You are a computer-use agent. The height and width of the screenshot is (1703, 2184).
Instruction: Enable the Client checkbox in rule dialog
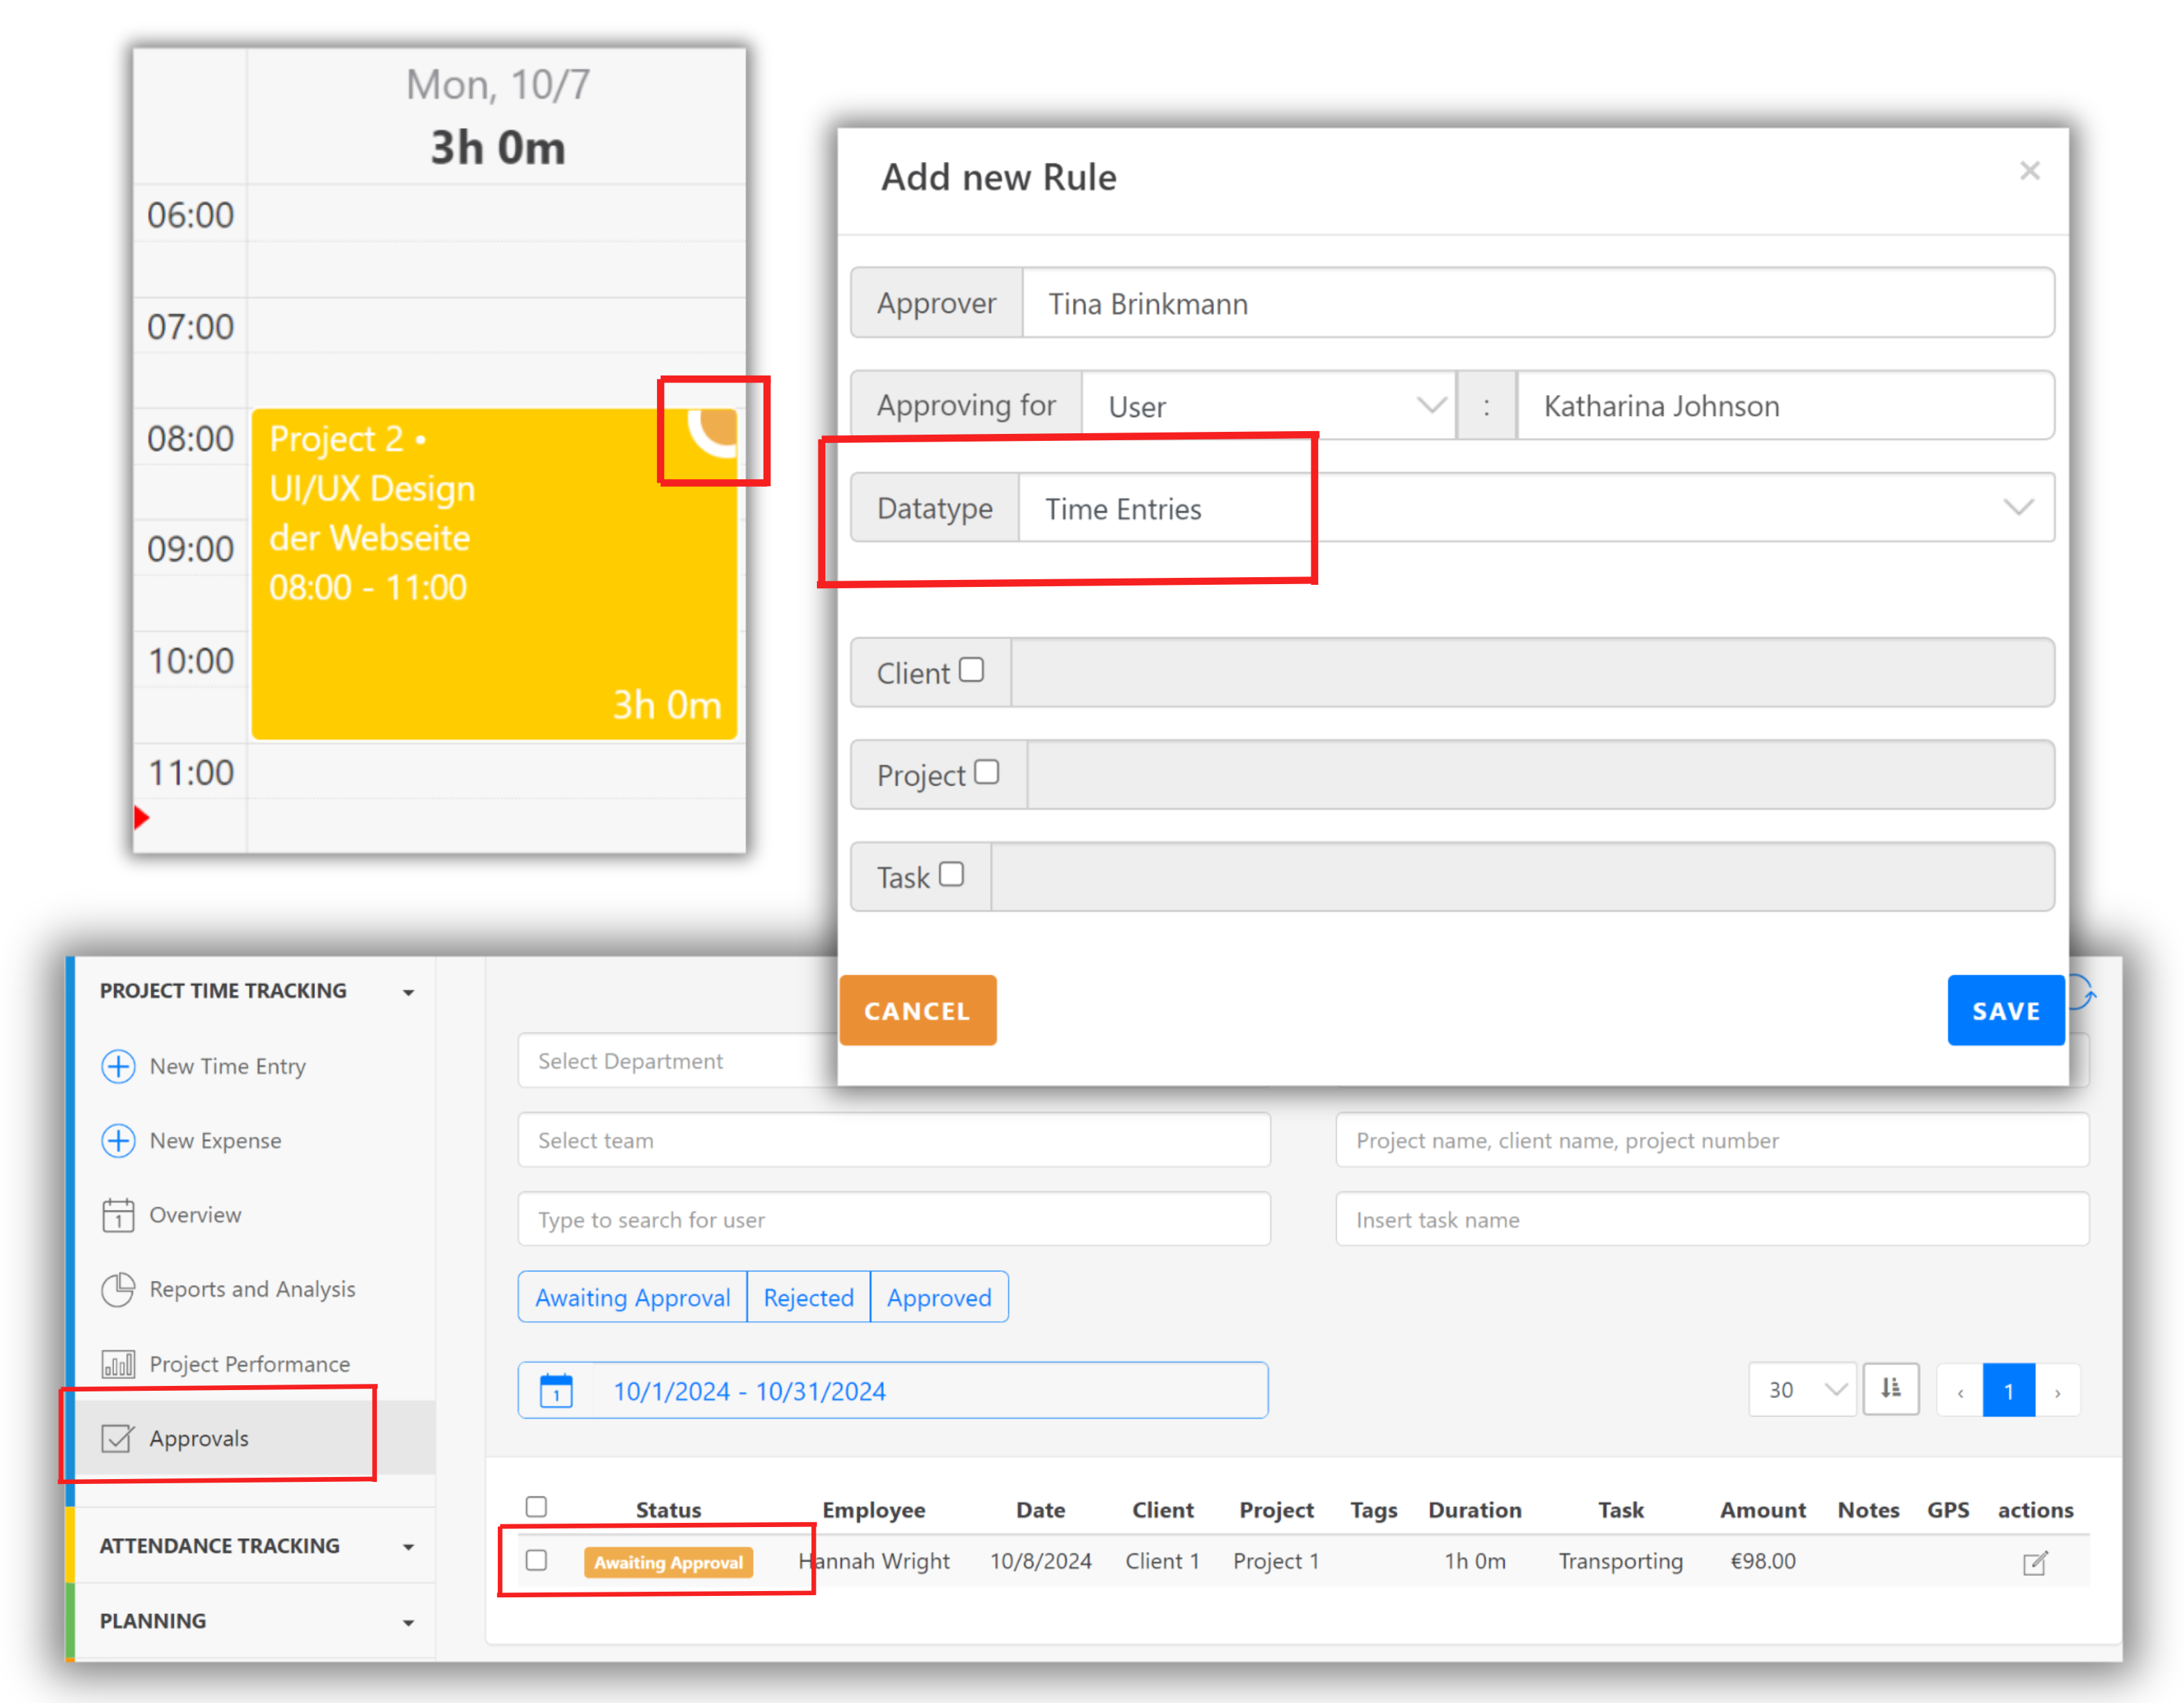pyautogui.click(x=971, y=670)
